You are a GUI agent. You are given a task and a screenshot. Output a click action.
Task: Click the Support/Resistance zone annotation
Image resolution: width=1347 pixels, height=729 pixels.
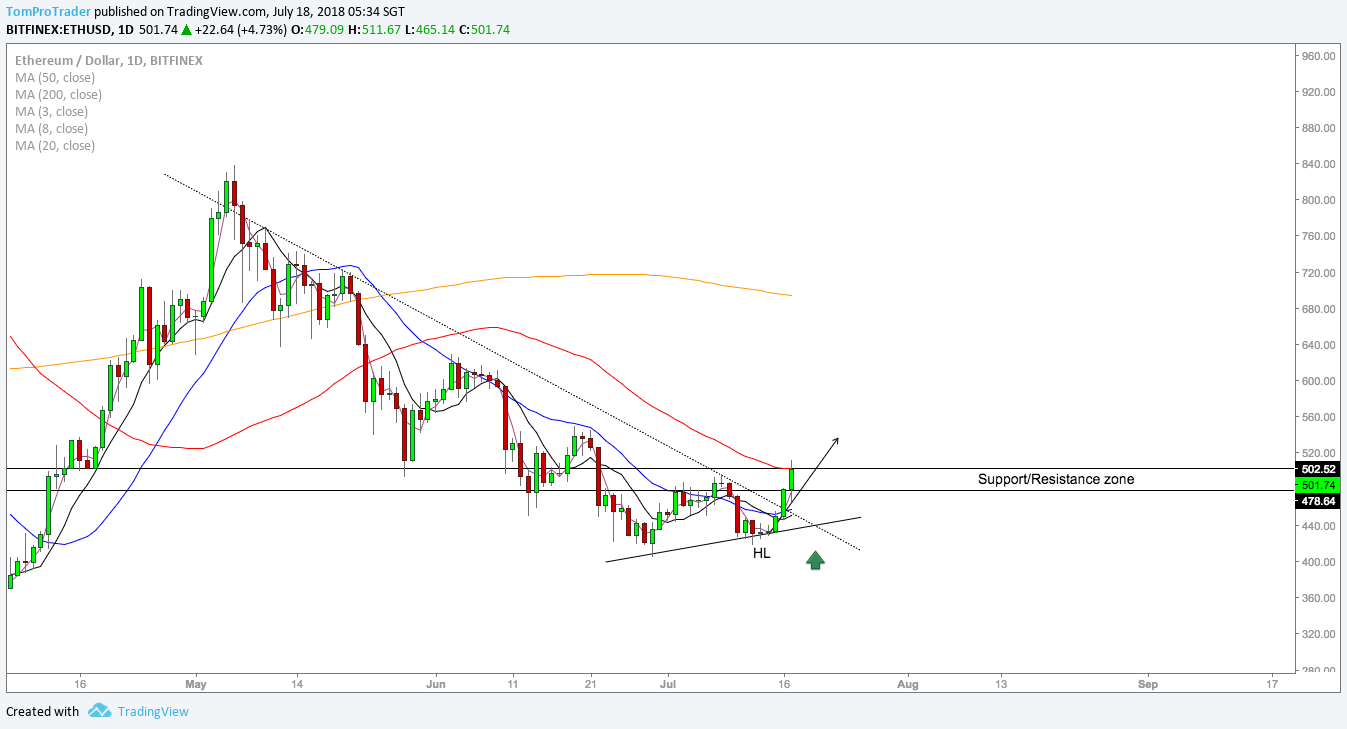tap(1056, 479)
